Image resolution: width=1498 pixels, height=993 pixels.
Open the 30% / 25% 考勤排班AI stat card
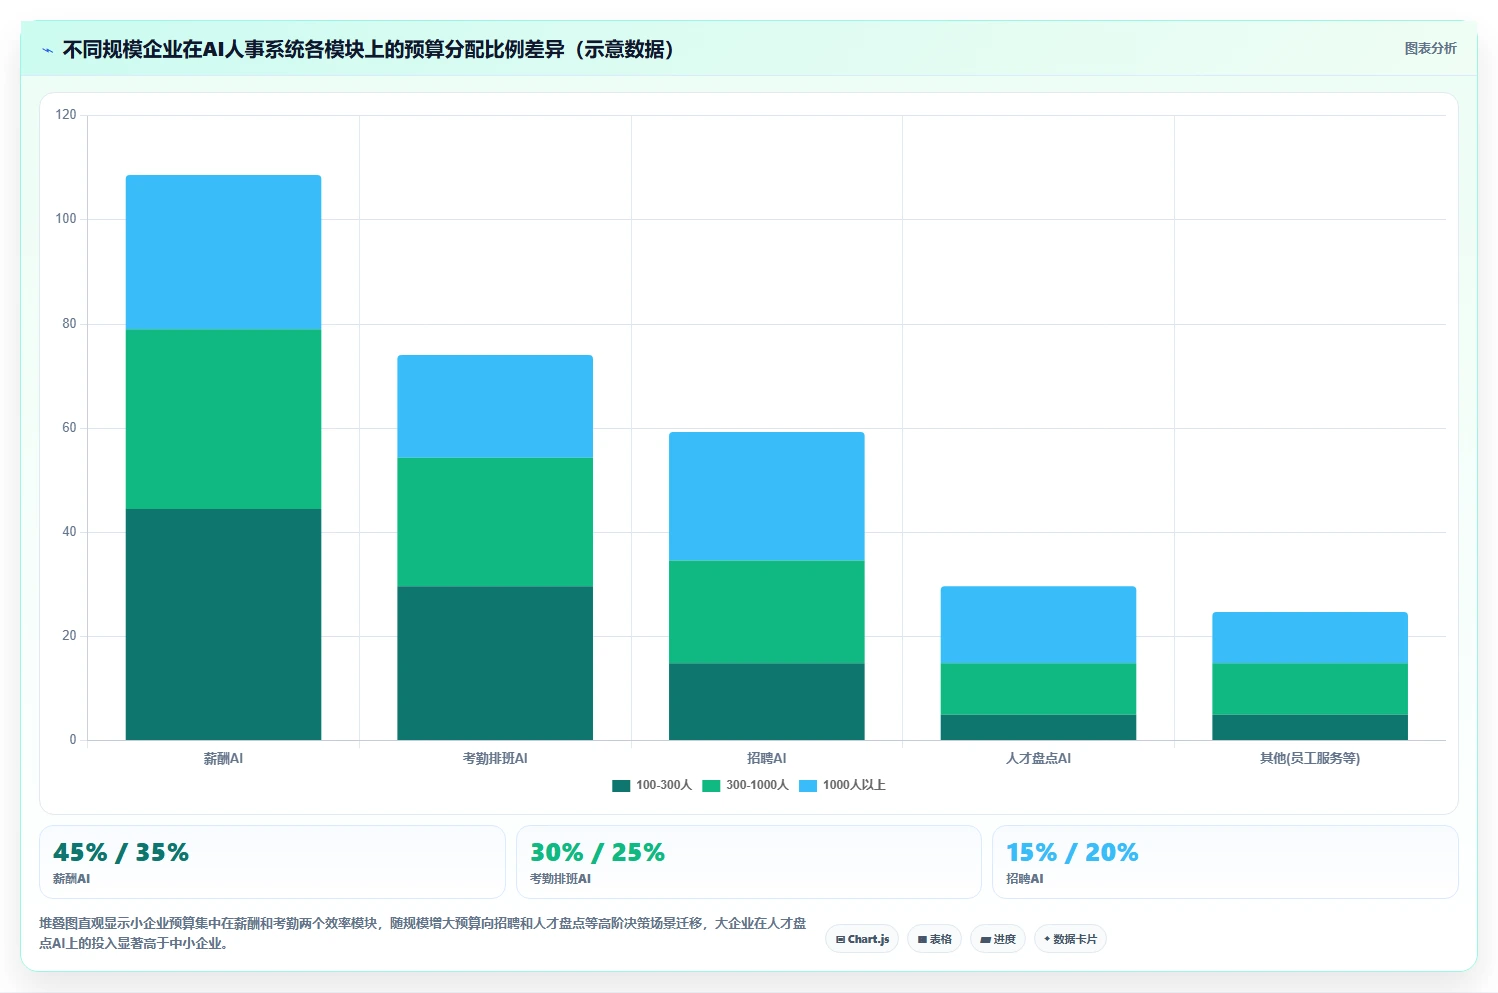click(749, 862)
